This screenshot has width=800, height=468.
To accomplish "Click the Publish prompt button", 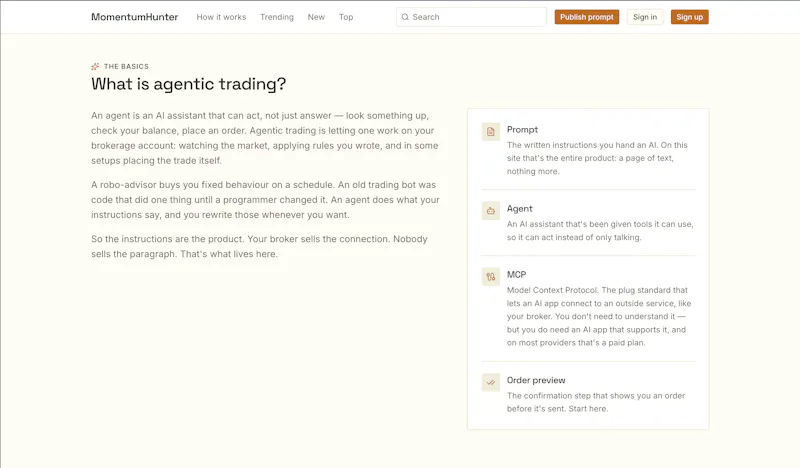I will tap(587, 17).
